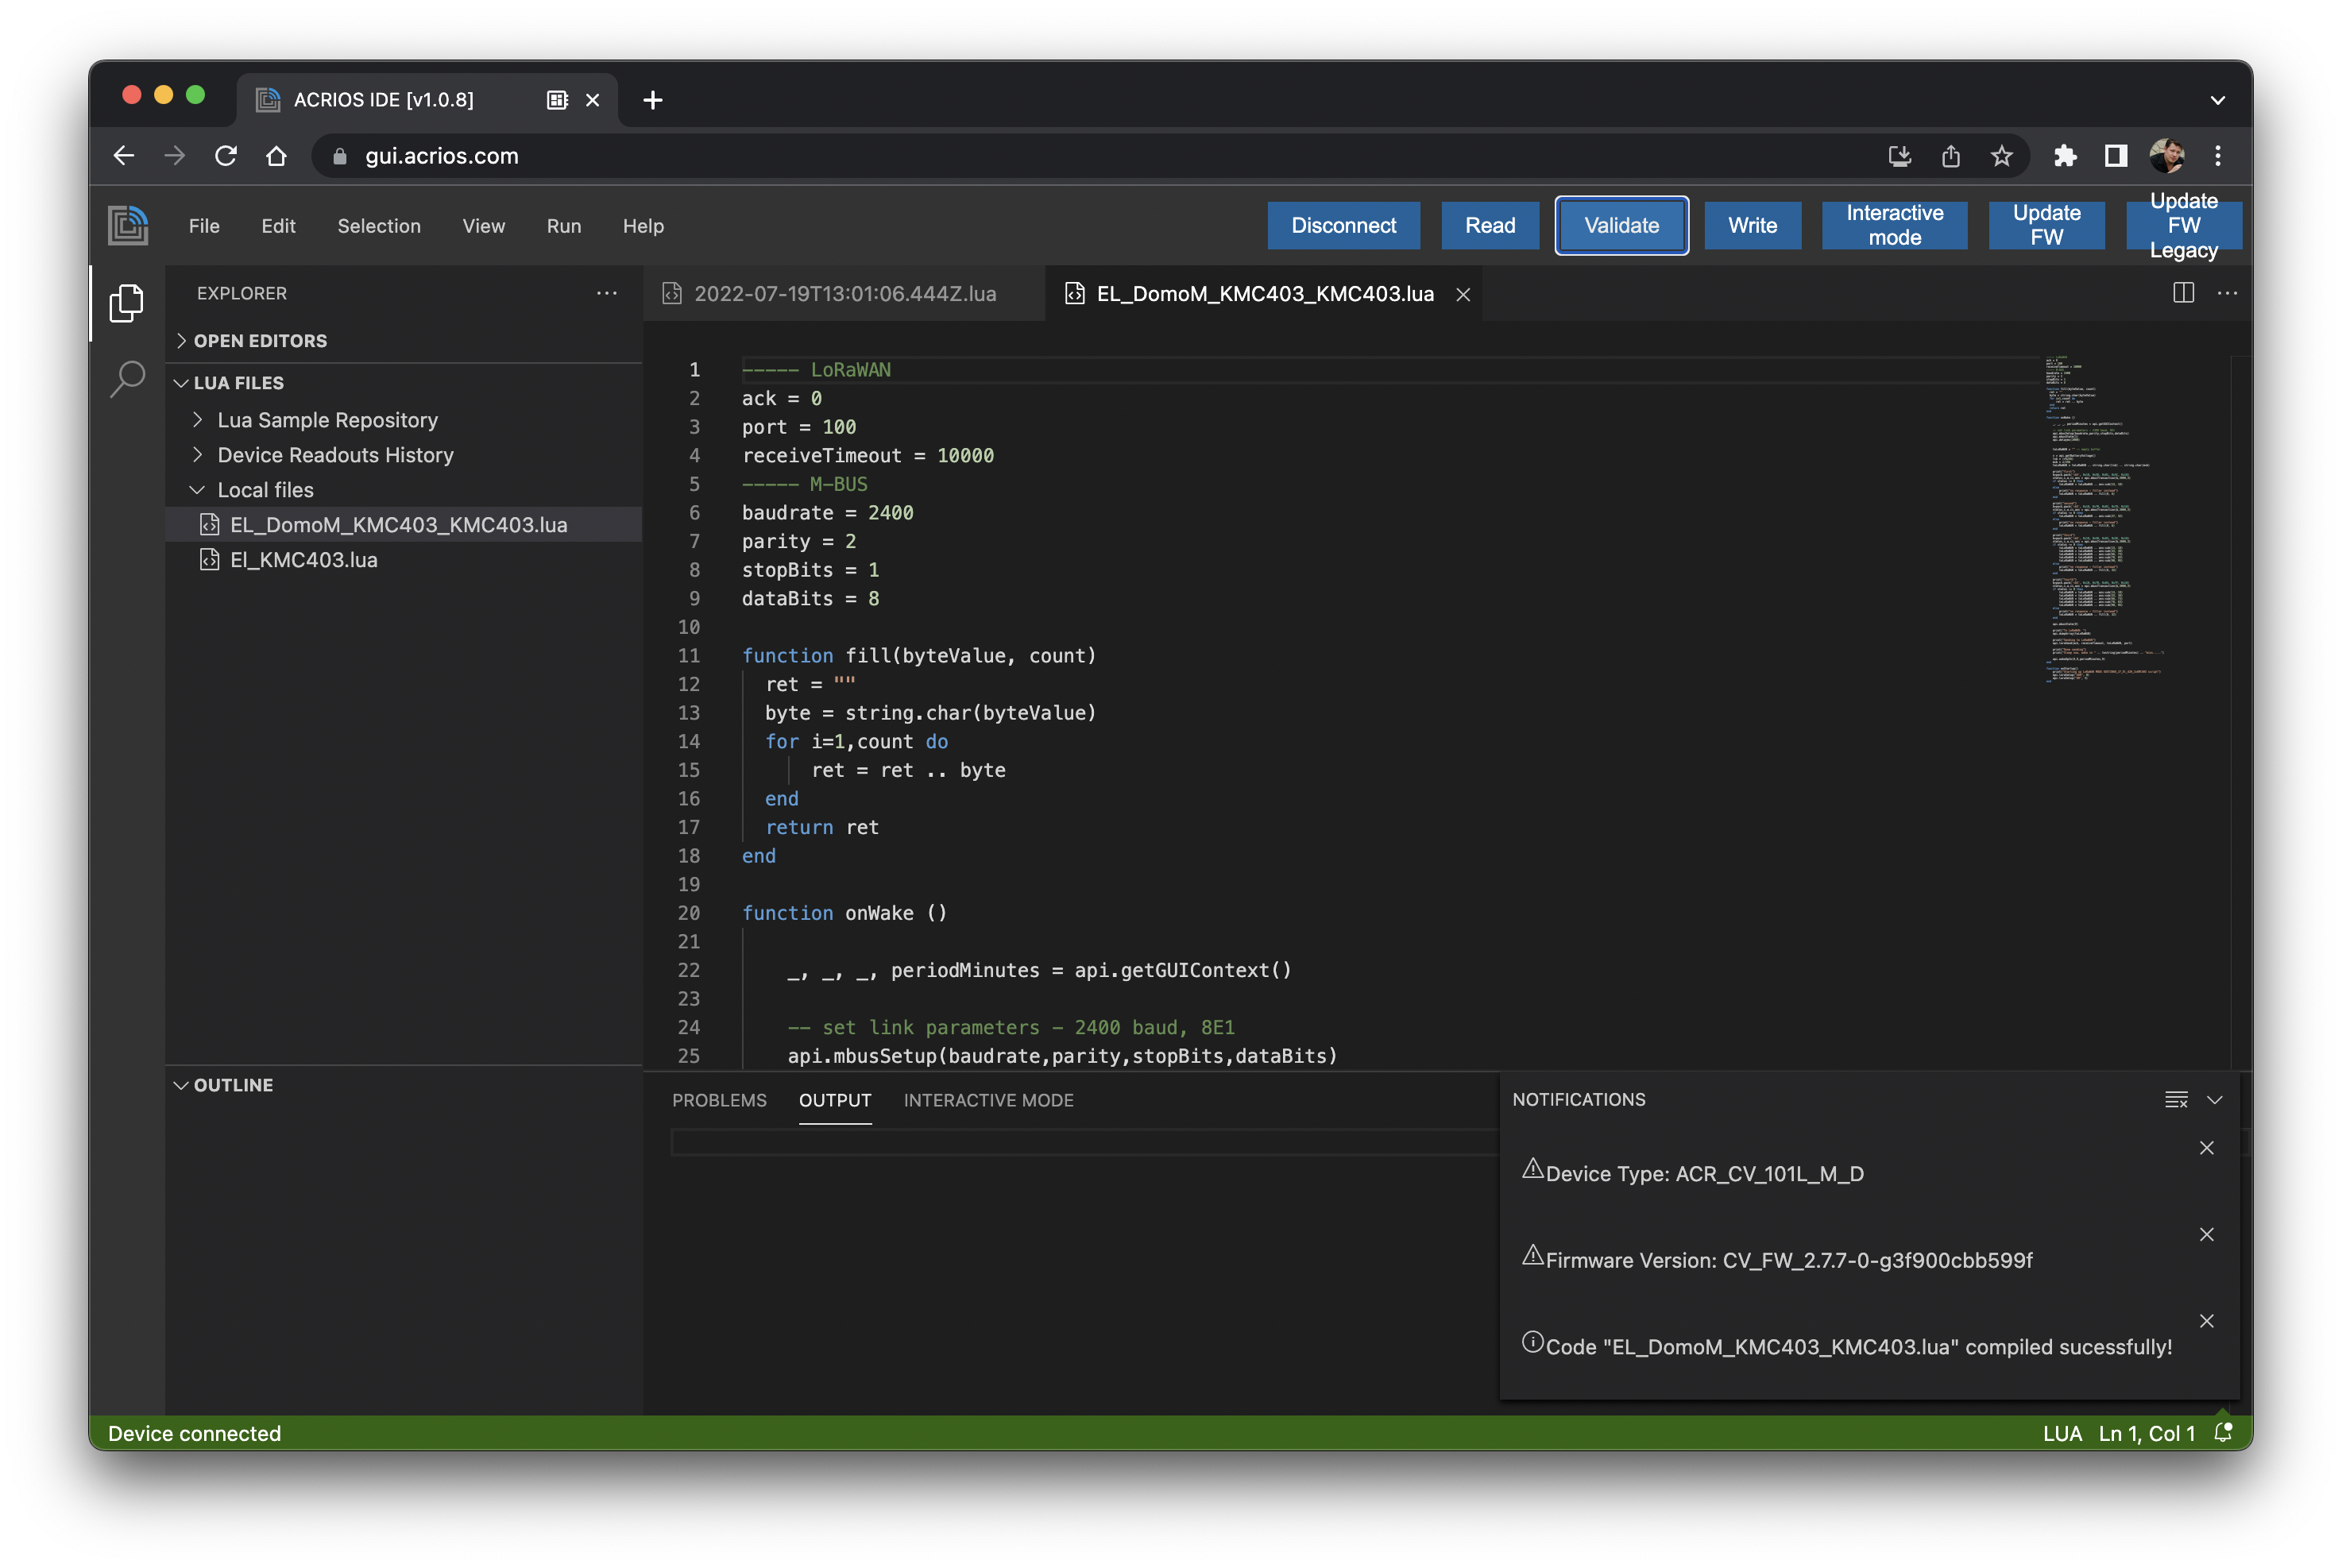Switch to the Output tab
This screenshot has width=2342, height=1568.
point(834,1099)
